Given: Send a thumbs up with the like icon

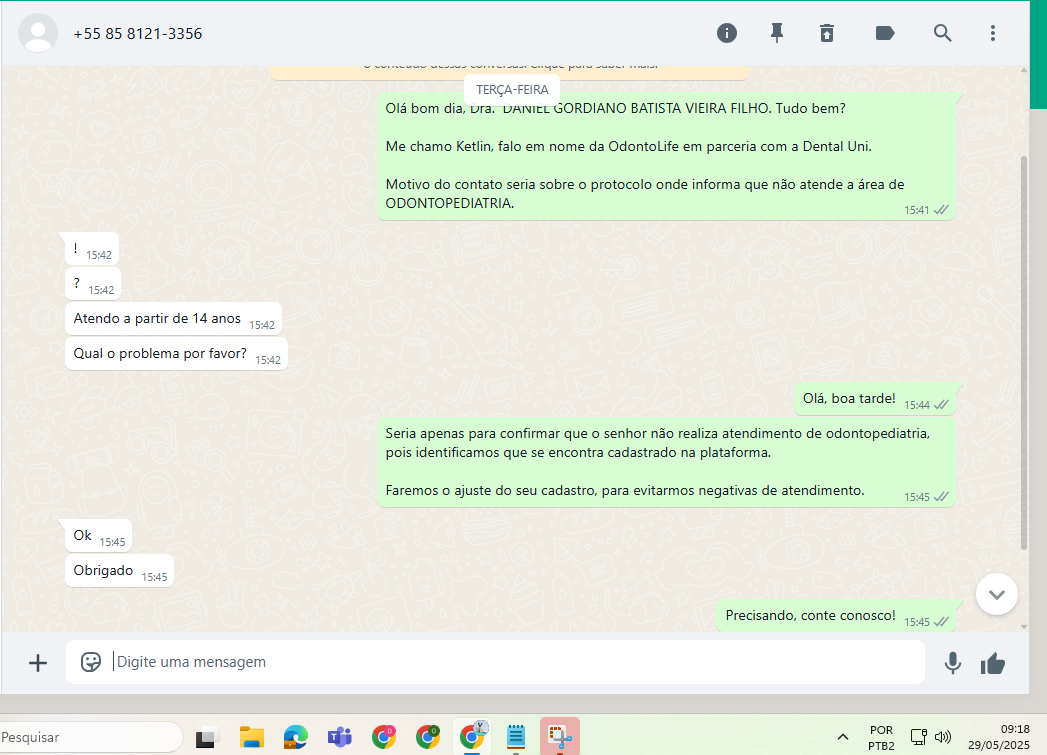Looking at the screenshot, I should (993, 663).
